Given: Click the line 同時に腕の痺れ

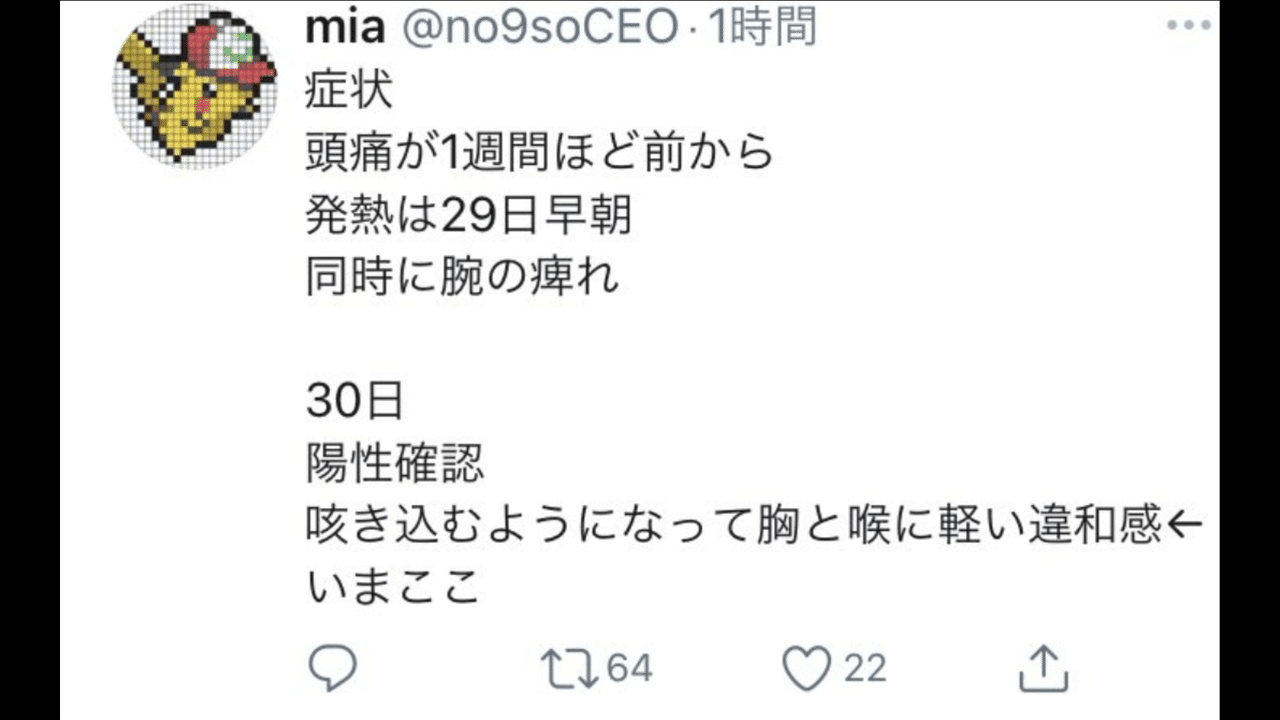Looking at the screenshot, I should click(x=463, y=277).
